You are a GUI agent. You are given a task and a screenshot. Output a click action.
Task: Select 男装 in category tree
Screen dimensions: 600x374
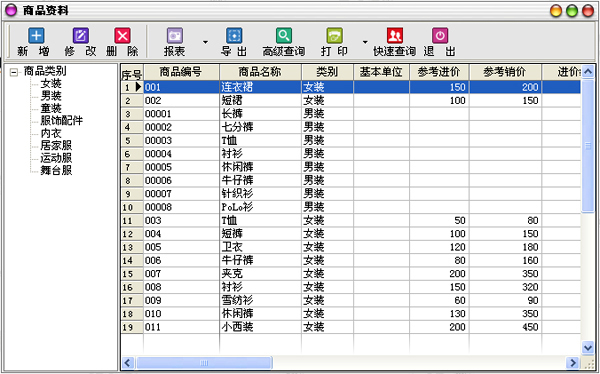coord(51,95)
